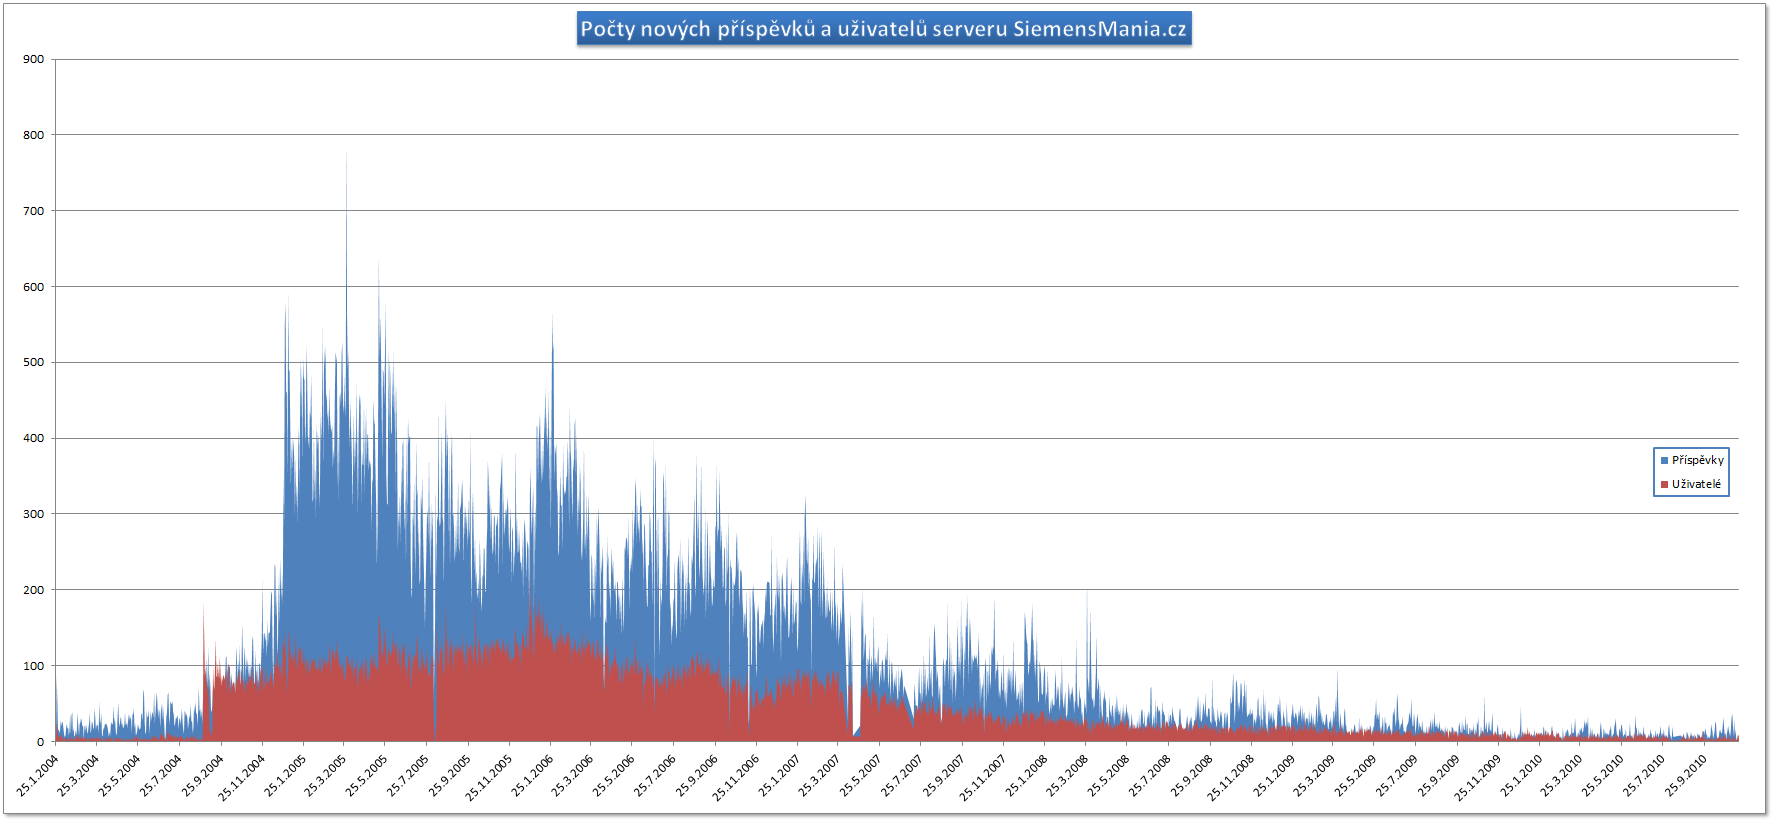
Task: Select the 25.9.2009 date axis label
Action: 1437,776
